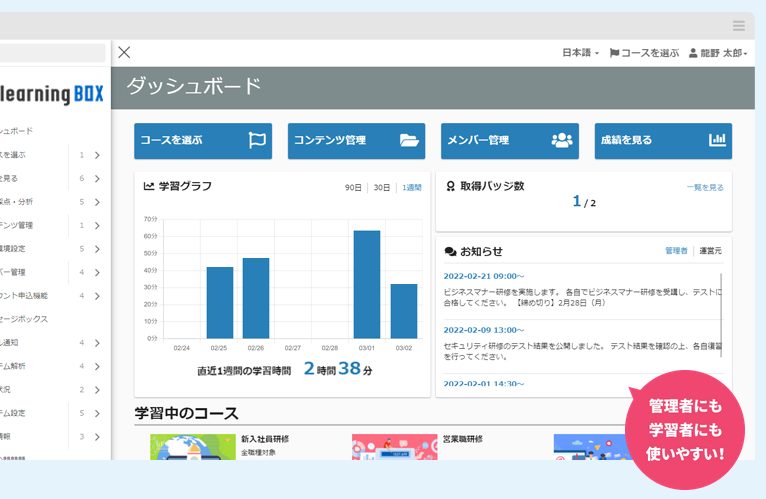This screenshot has height=499, width=766.
Task: Show 運営元 announcements
Action: tap(710, 251)
